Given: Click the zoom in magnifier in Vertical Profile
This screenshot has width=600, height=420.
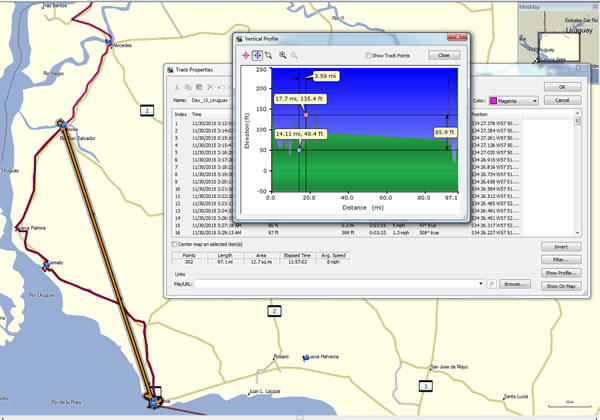Looking at the screenshot, I should click(x=283, y=55).
